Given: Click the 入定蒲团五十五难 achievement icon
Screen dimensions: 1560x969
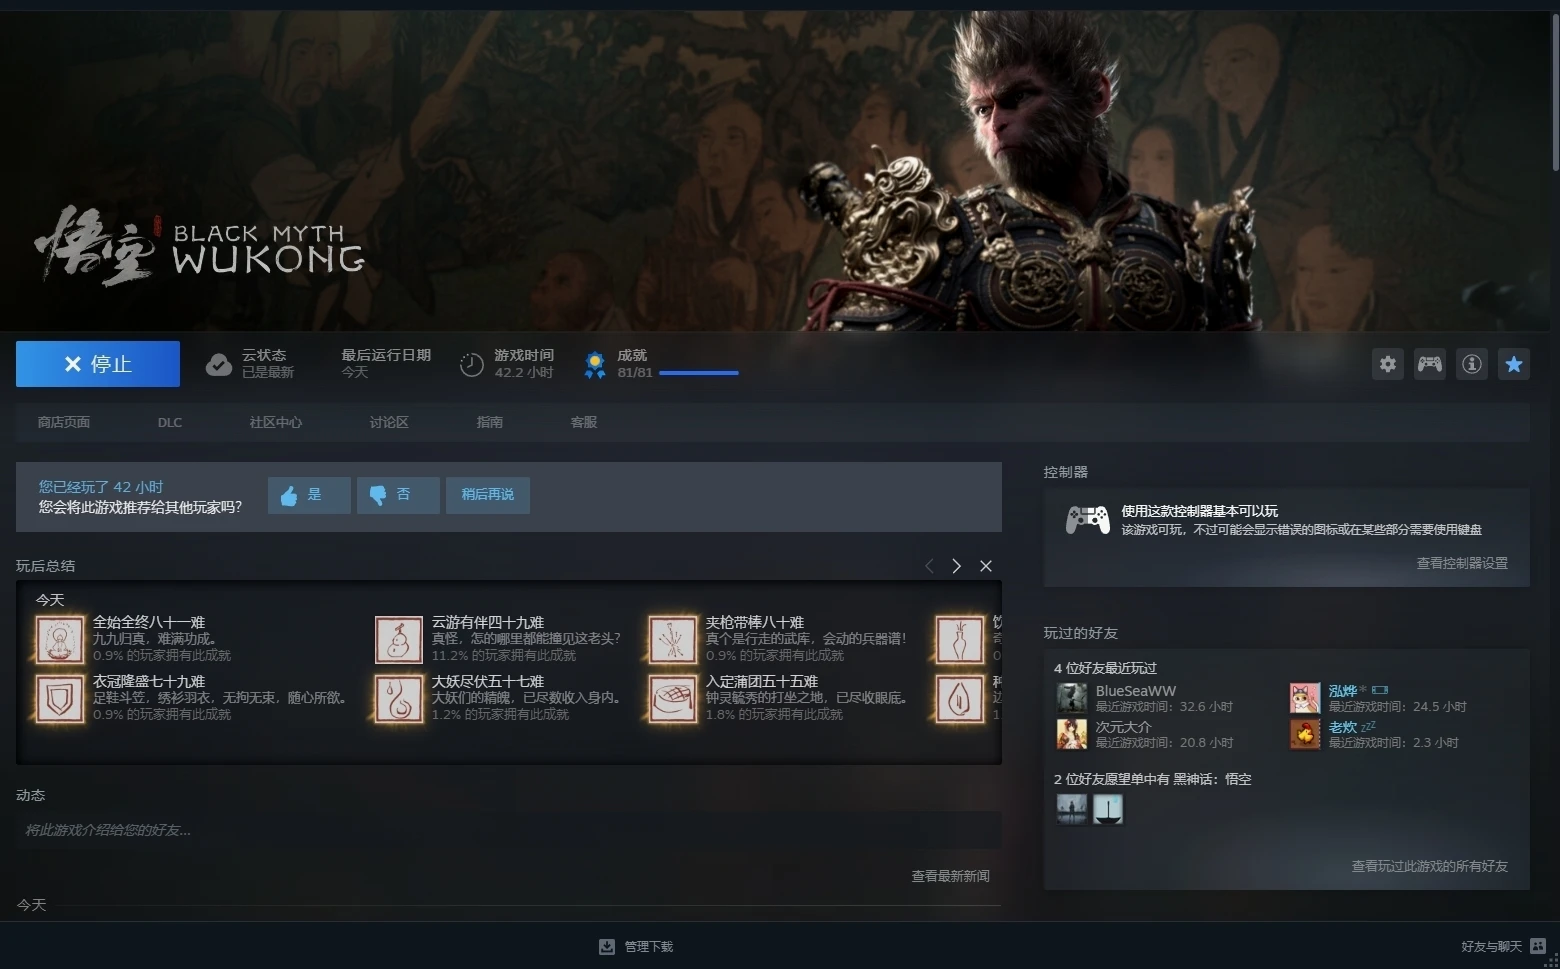Looking at the screenshot, I should tap(673, 698).
